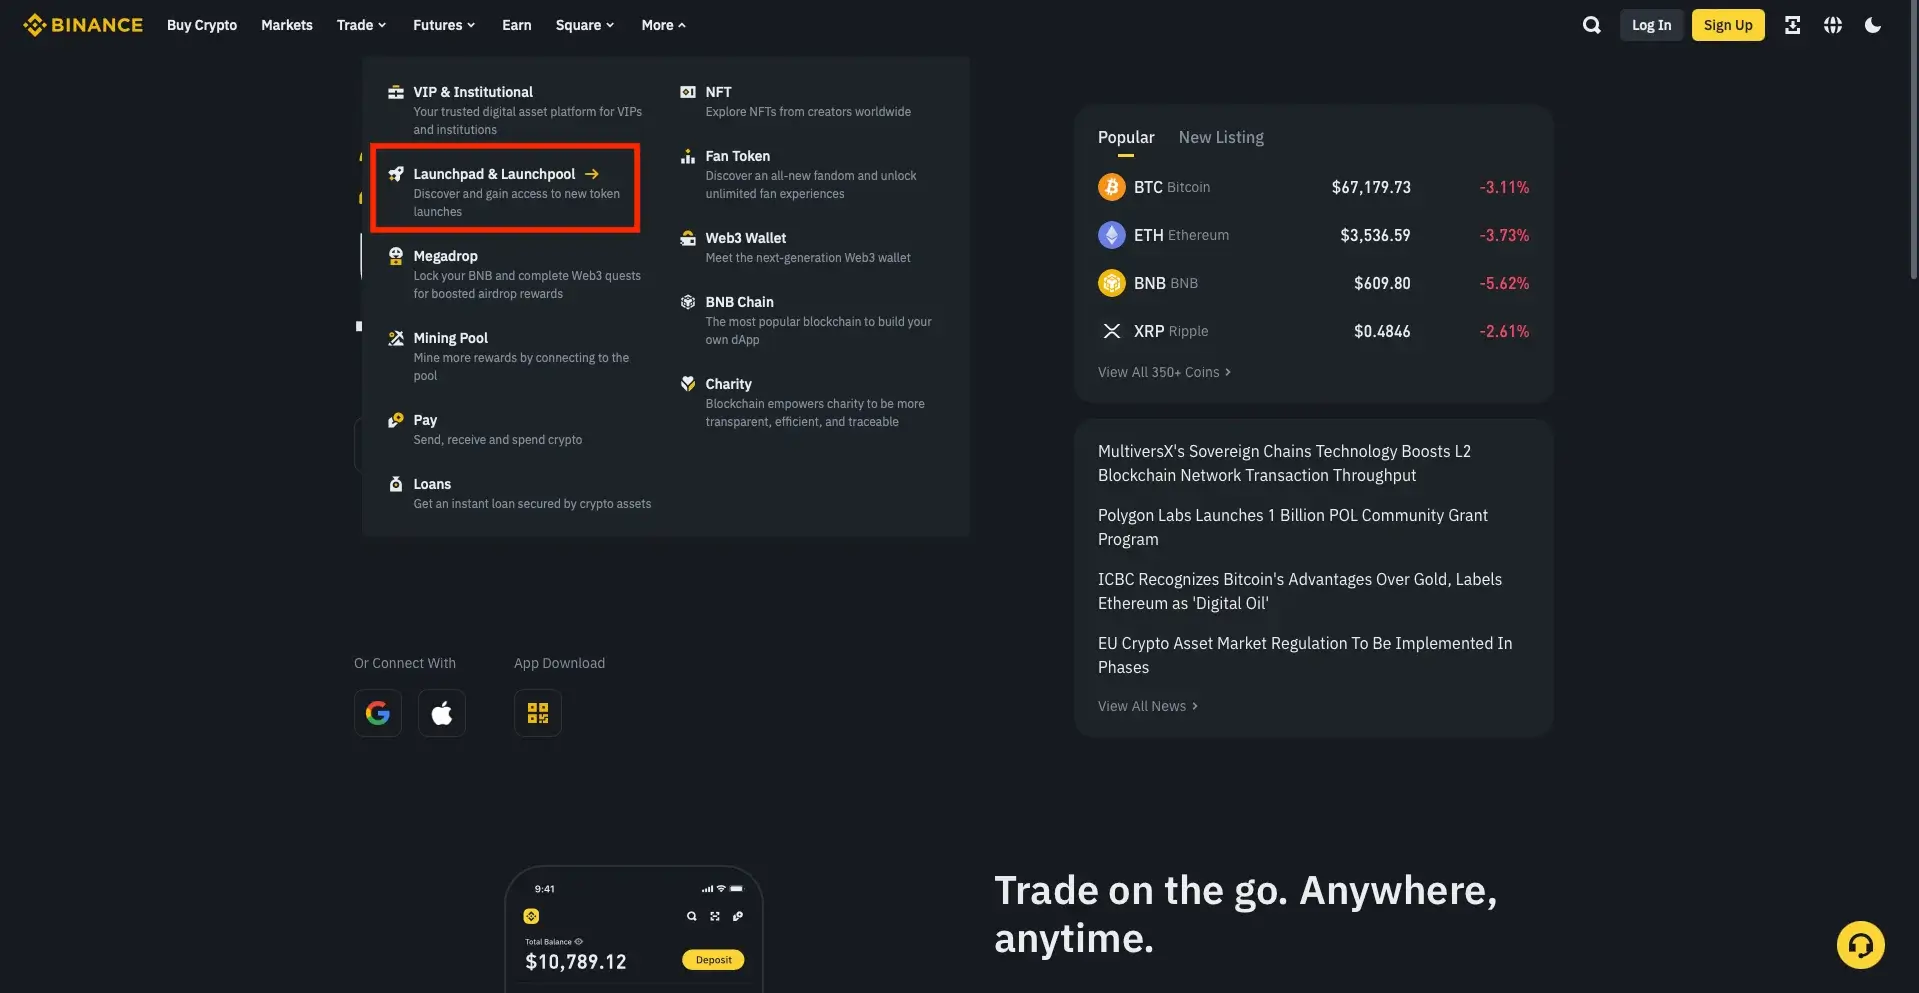Screen dimensions: 1919x993
Task: Open Buy Crypto in navigation
Action: click(x=202, y=25)
